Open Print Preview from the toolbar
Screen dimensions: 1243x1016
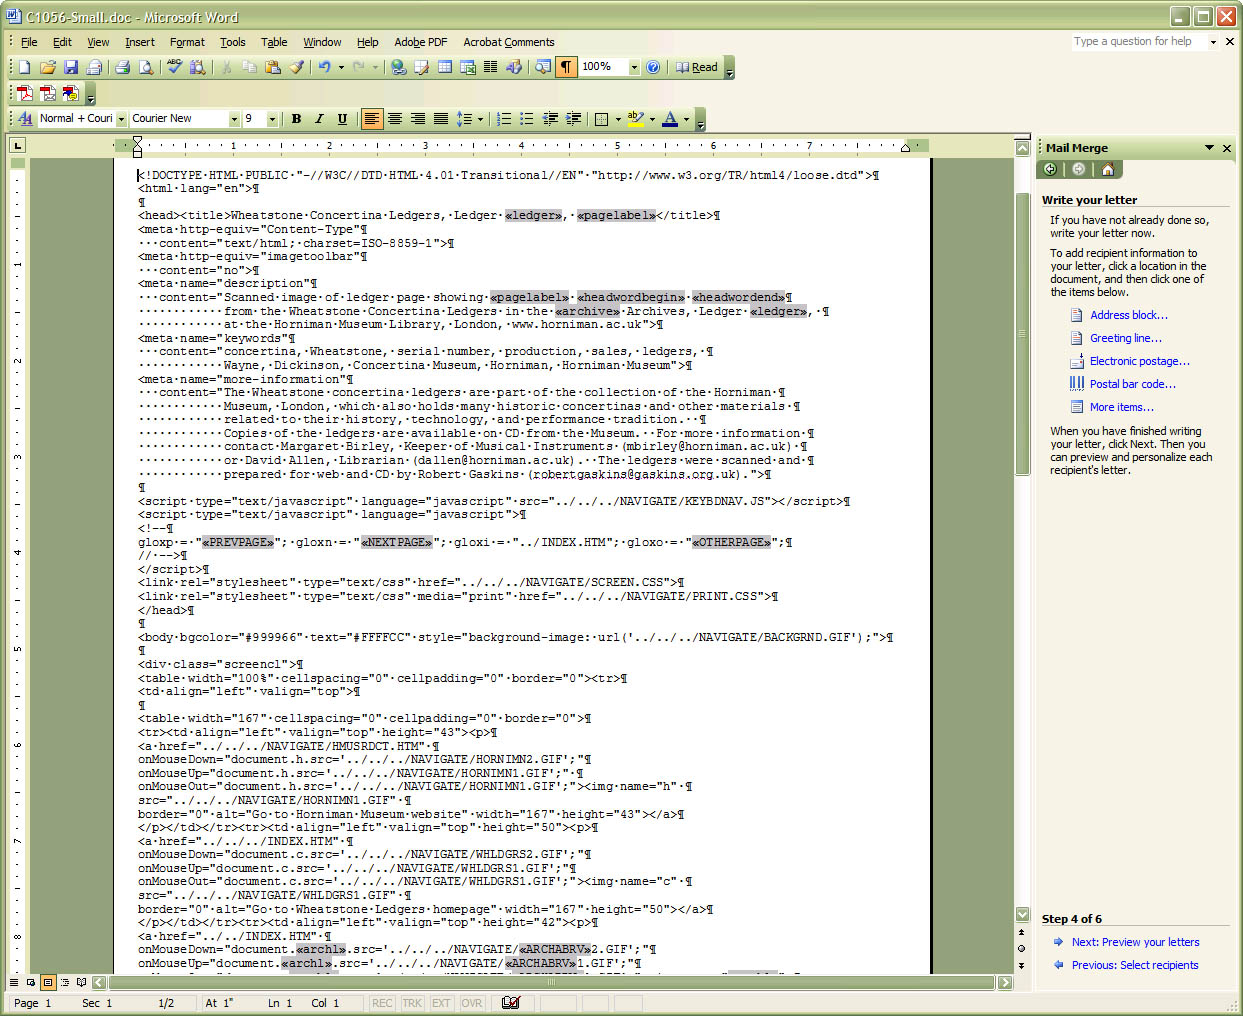pos(146,67)
